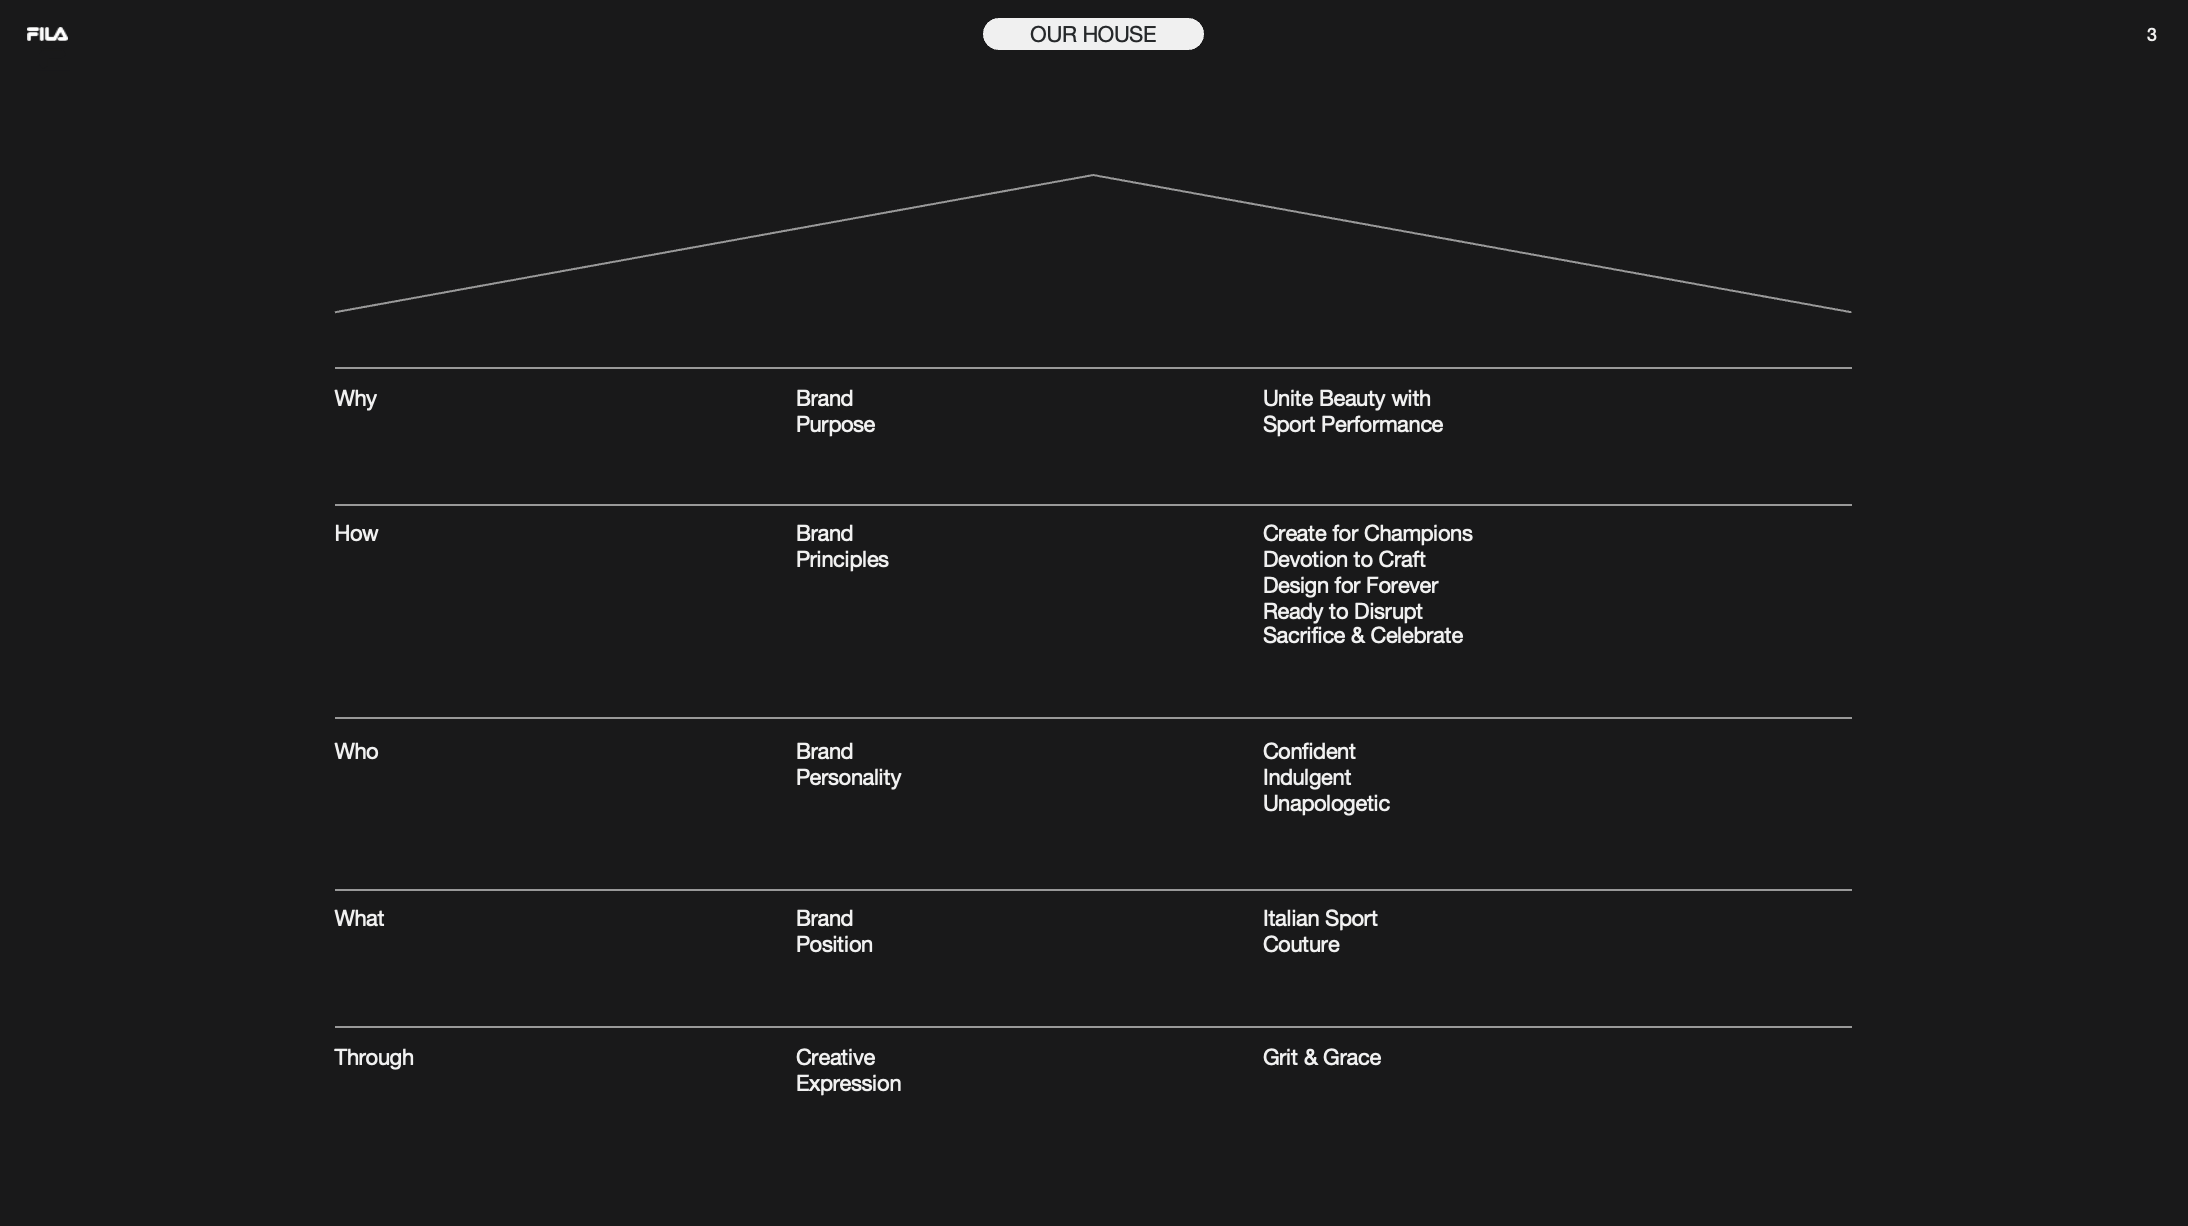Select Unite Beauty with Sport Performance text
This screenshot has width=2188, height=1226.
point(1352,411)
